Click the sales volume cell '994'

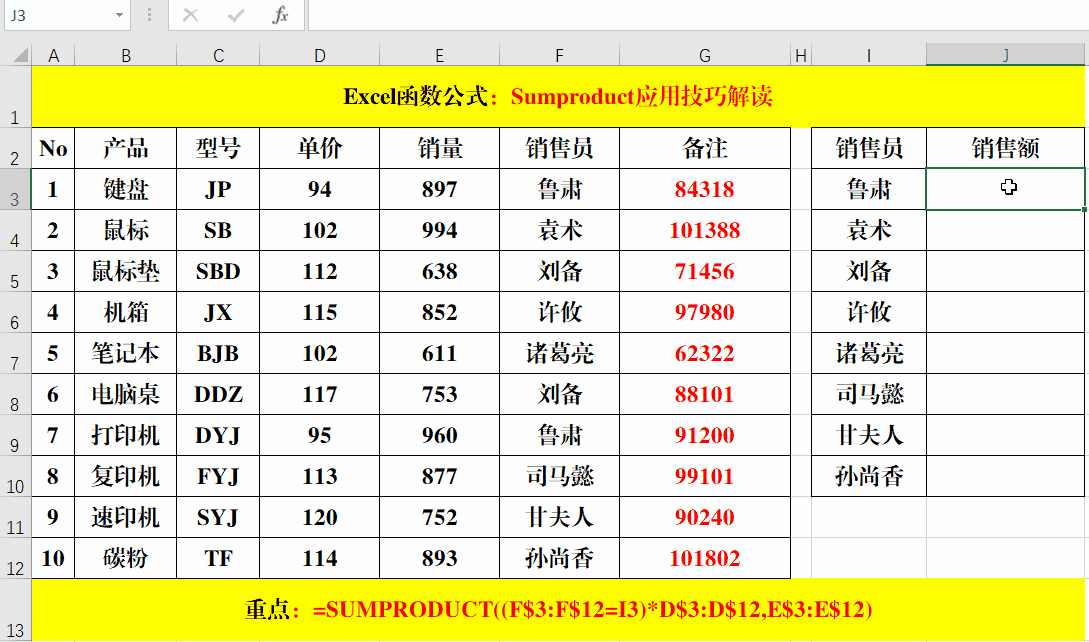440,230
